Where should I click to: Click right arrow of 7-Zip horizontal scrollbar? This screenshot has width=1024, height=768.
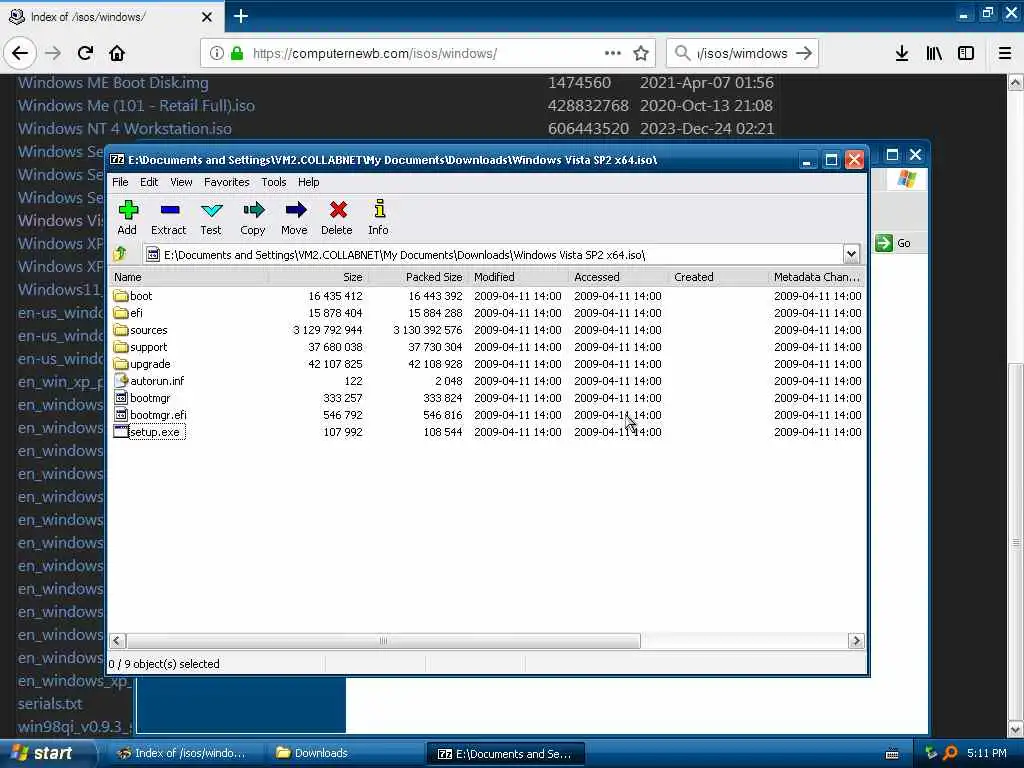(856, 641)
